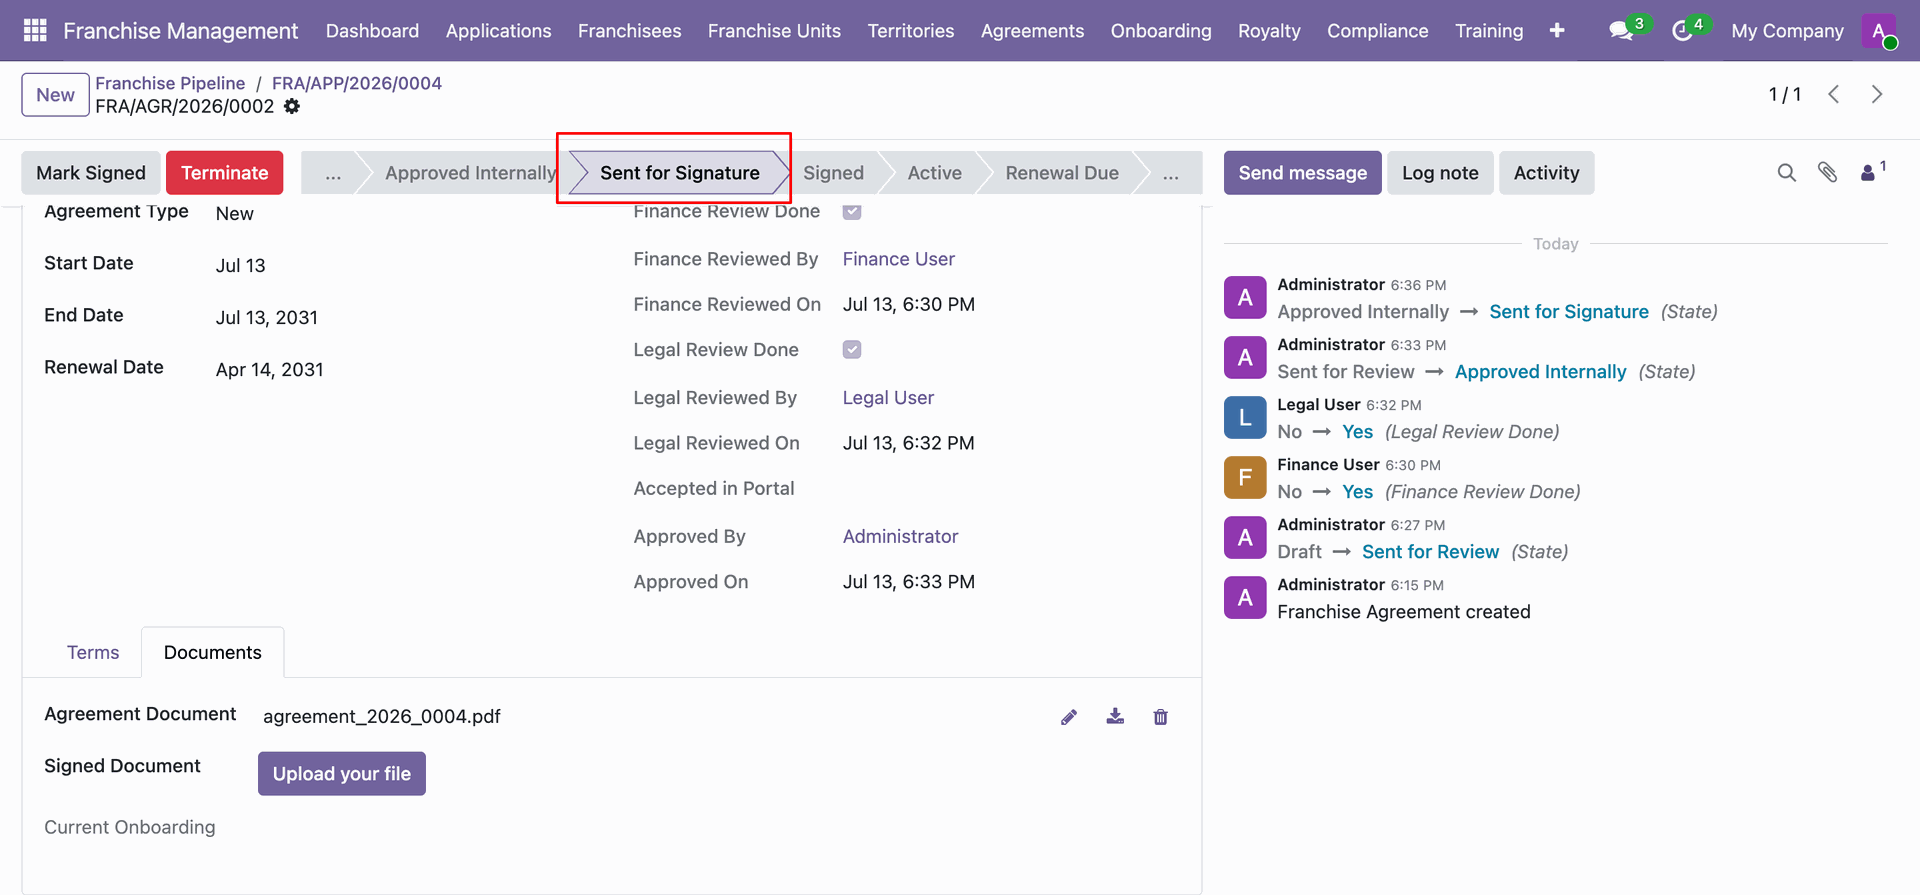Delete agreement document trash icon
The width and height of the screenshot is (1920, 895).
coord(1161,717)
